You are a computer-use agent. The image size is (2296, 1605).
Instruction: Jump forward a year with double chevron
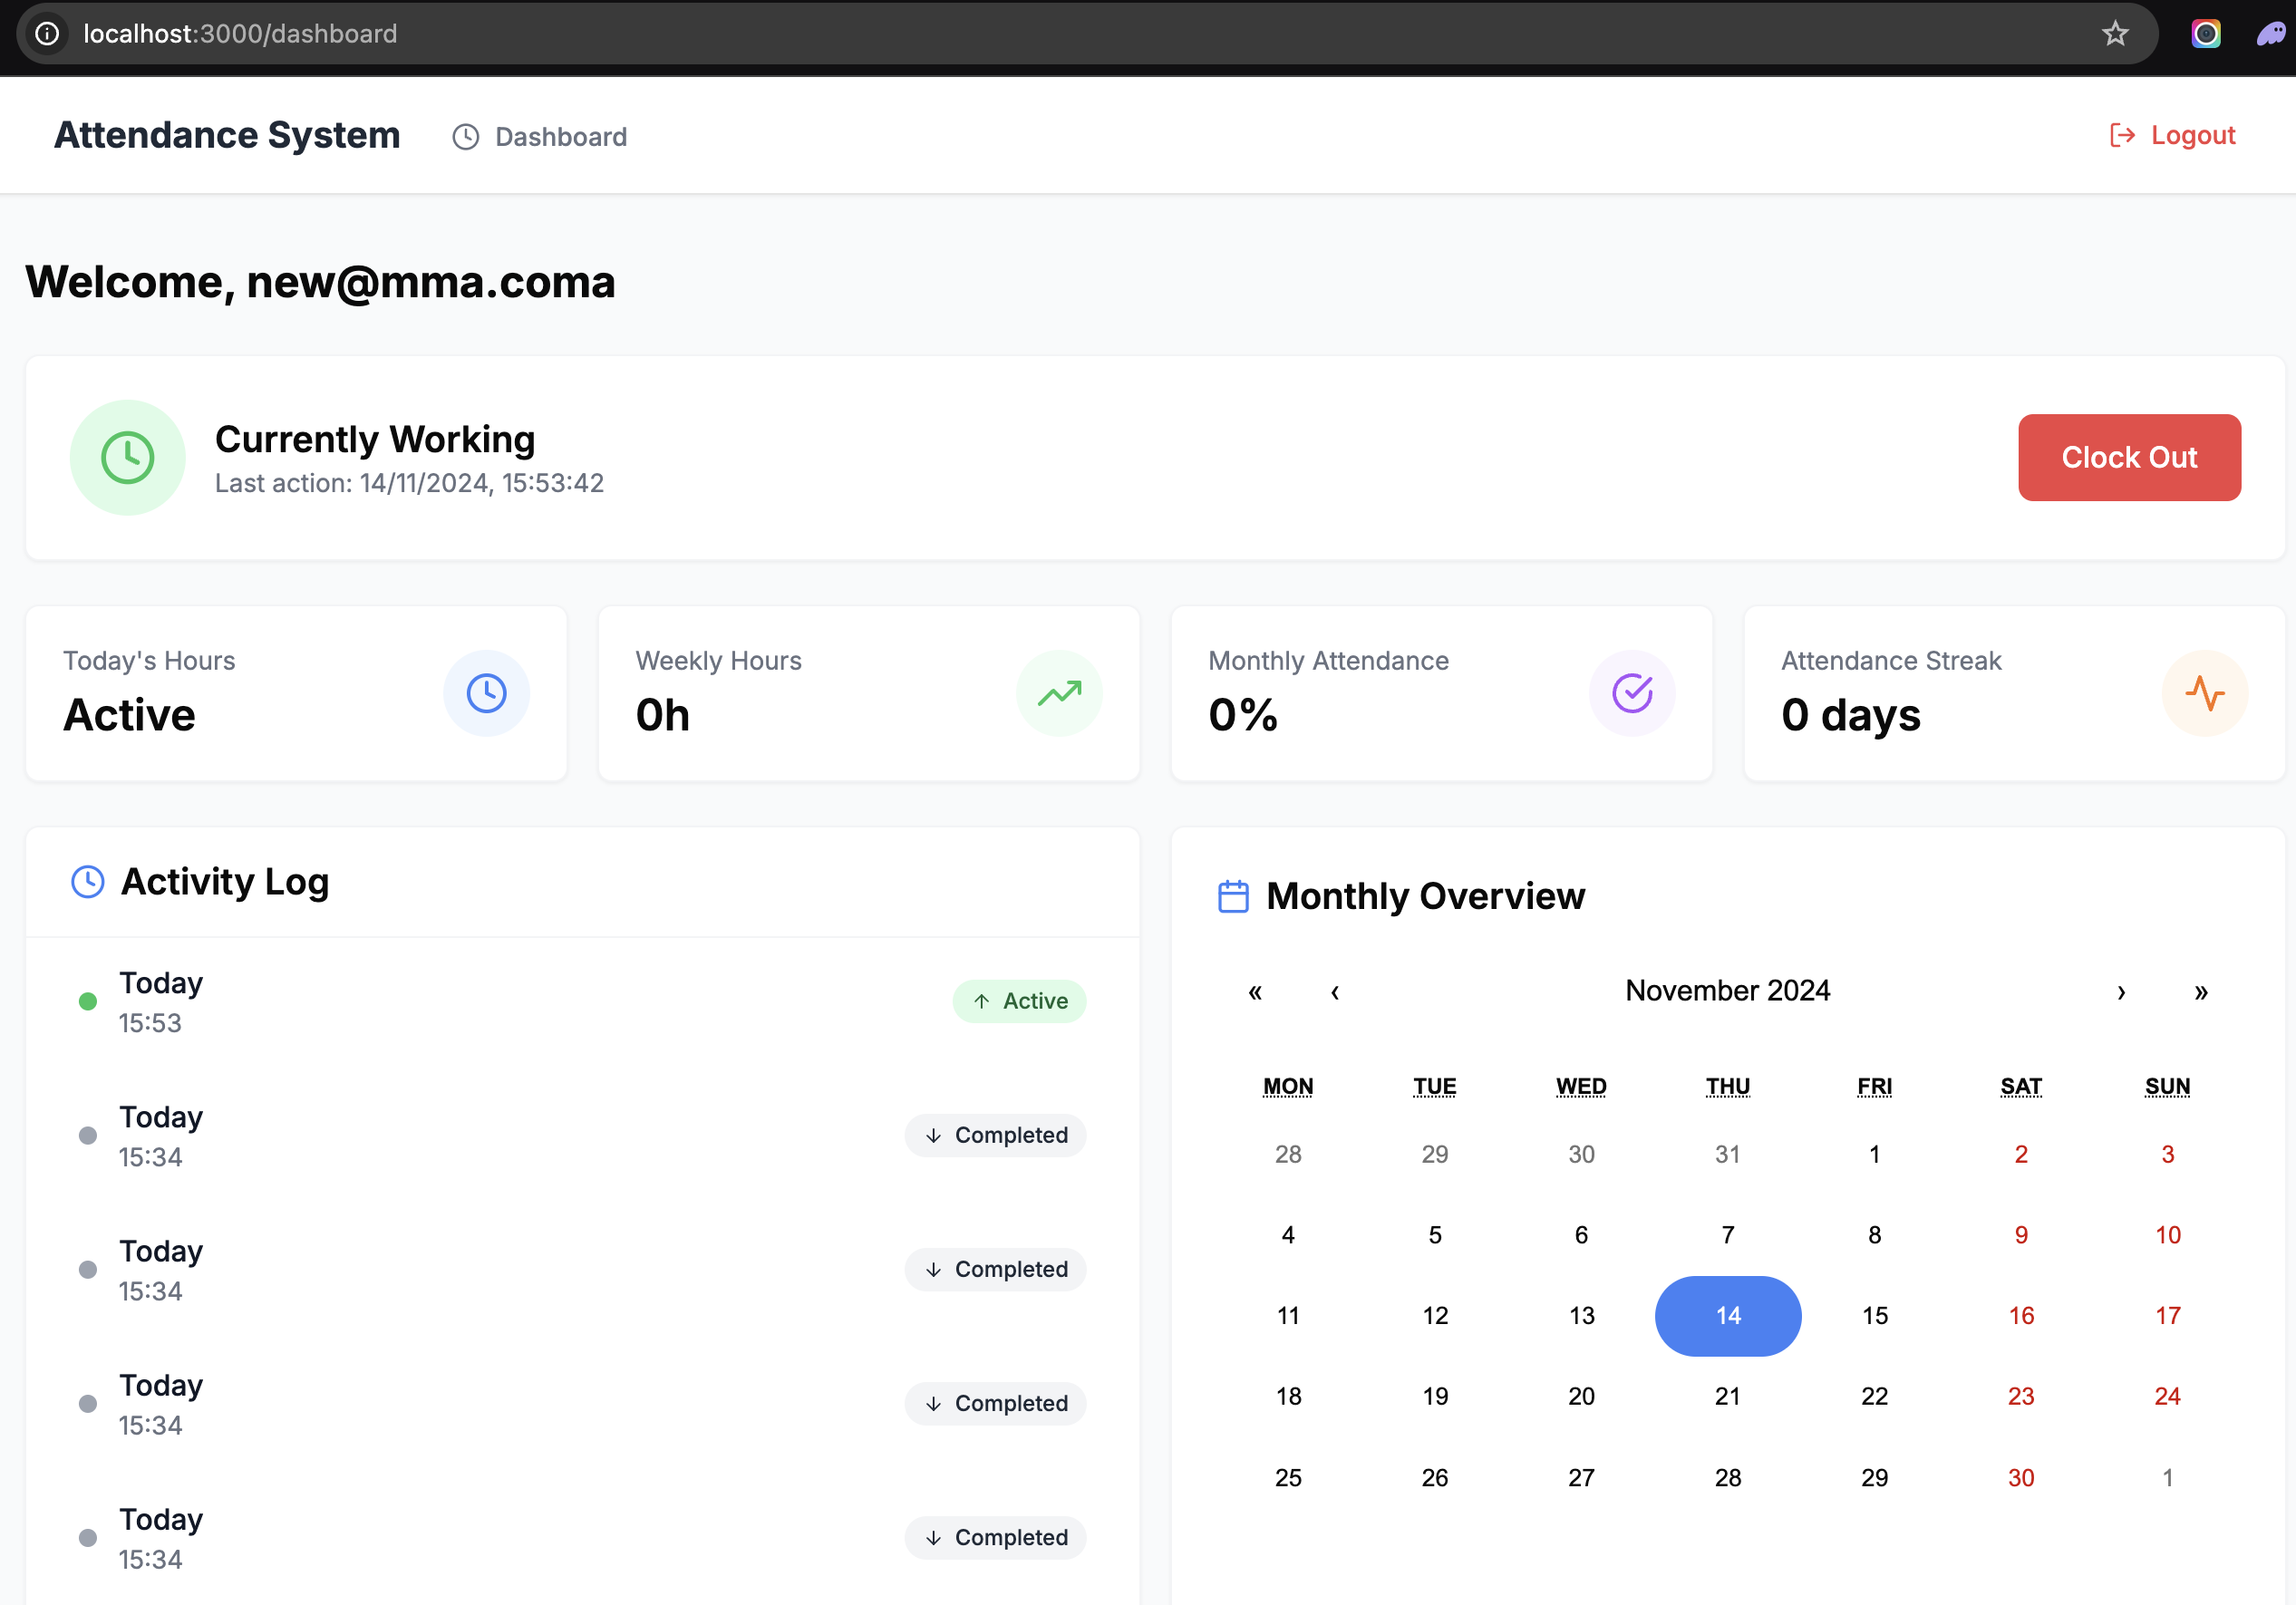click(2201, 991)
